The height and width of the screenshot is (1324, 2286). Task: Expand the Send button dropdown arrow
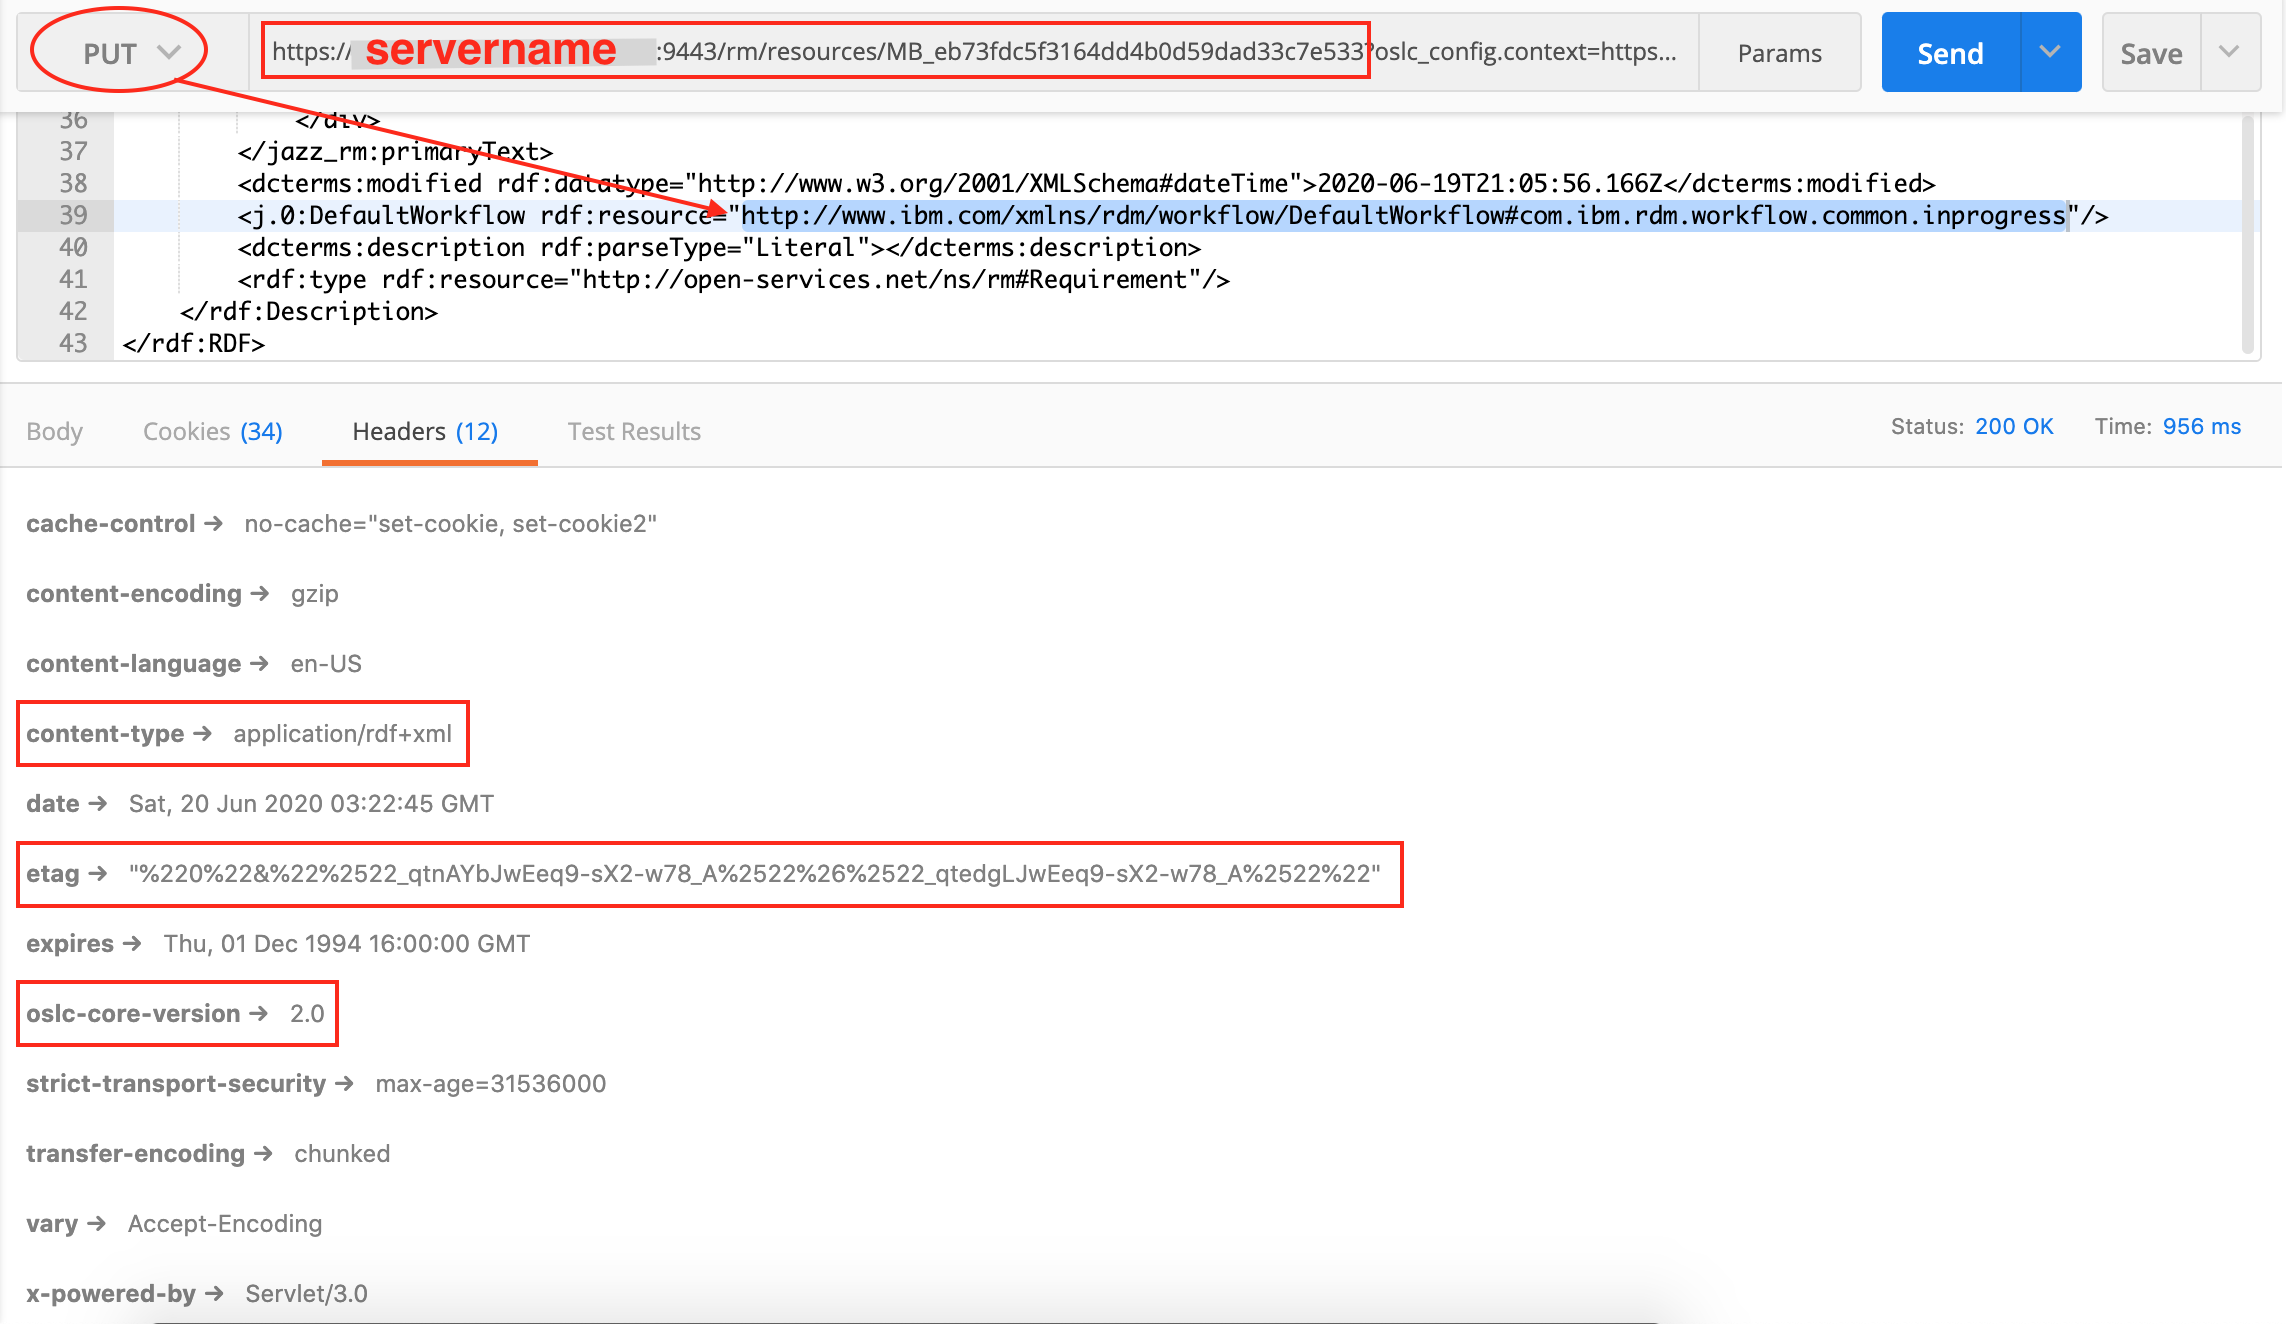[2050, 53]
